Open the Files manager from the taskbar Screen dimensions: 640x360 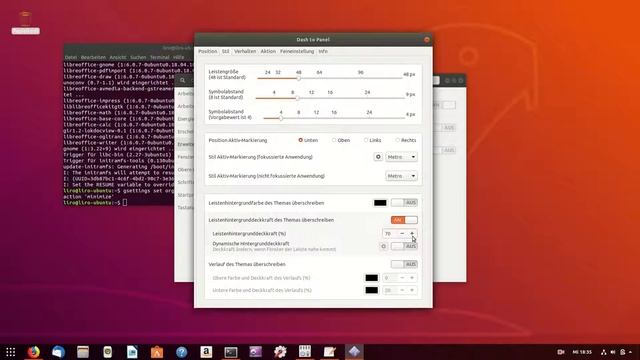coord(83,351)
